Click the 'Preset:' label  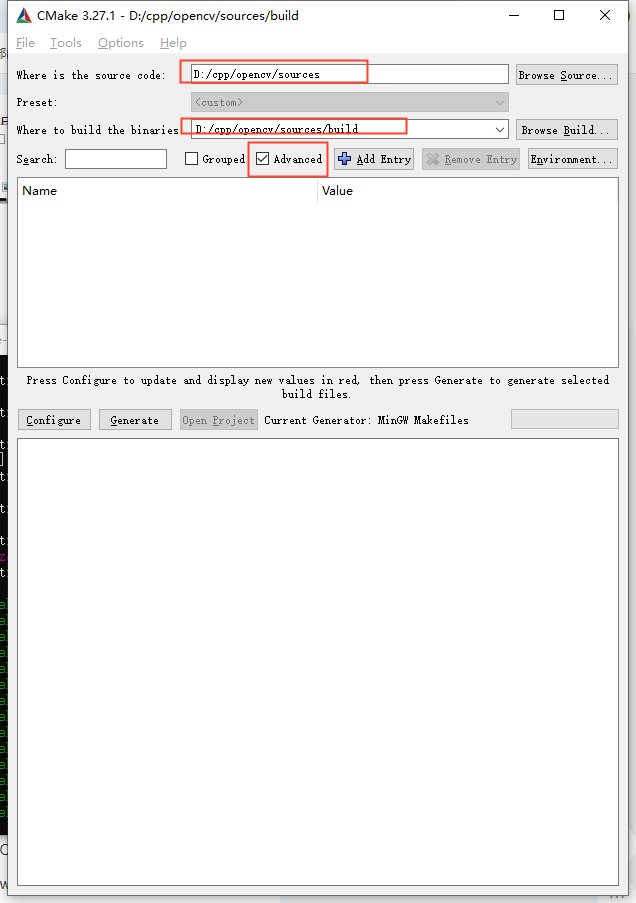[37, 103]
